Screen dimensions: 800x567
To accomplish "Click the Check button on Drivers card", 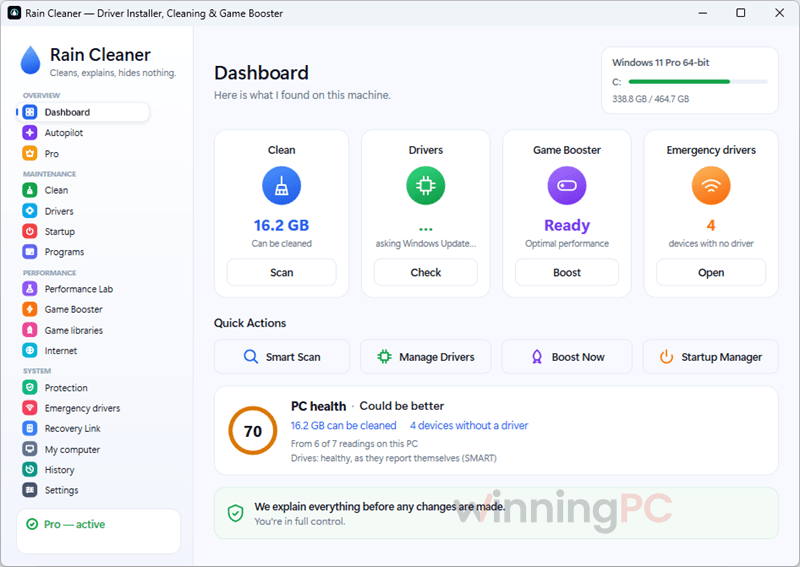I will 426,273.
